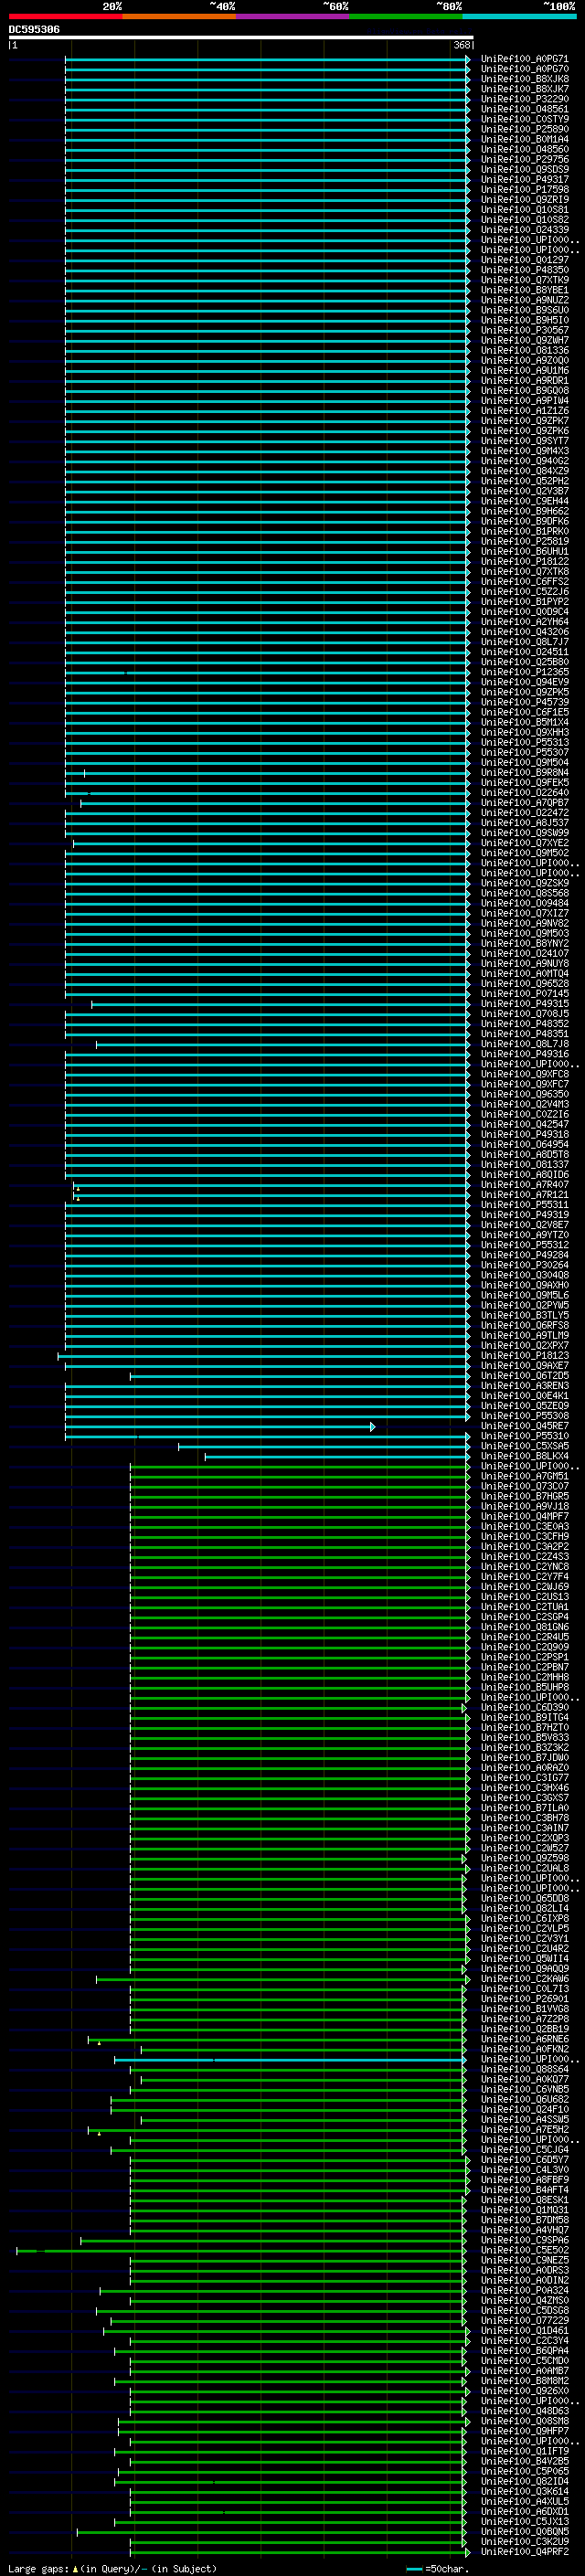Open the UniRef100_Q9SDS9 entry
585x2576 pixels.
(525, 169)
